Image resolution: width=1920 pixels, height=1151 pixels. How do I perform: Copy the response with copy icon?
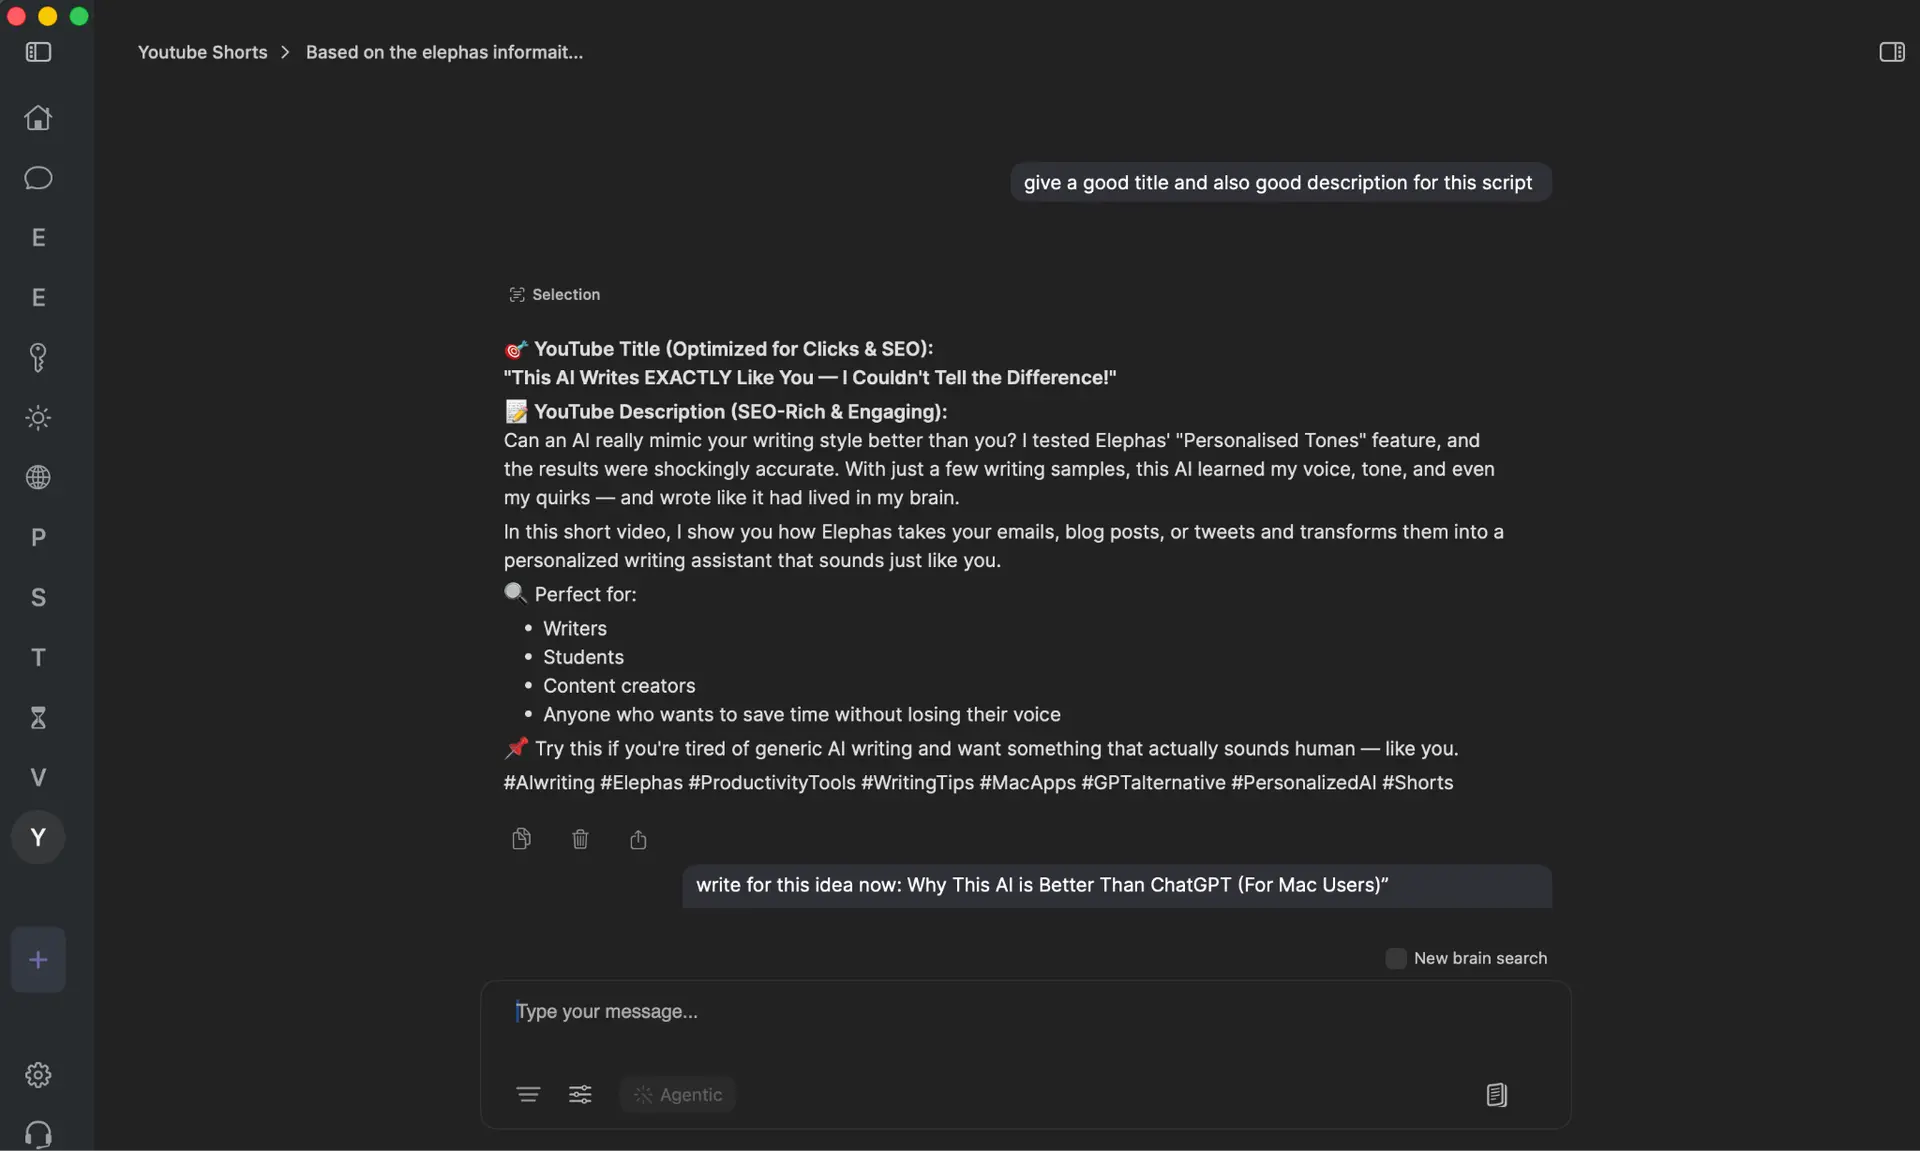[521, 839]
